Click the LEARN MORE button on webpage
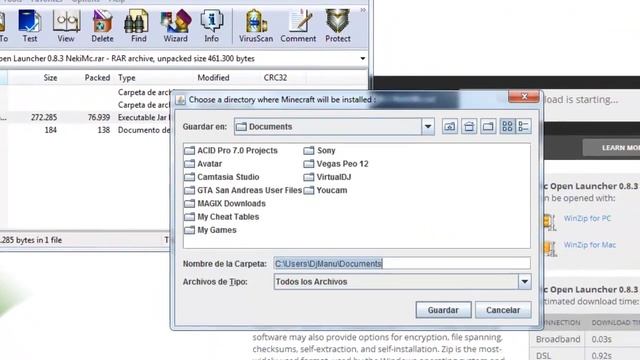 click(x=612, y=148)
